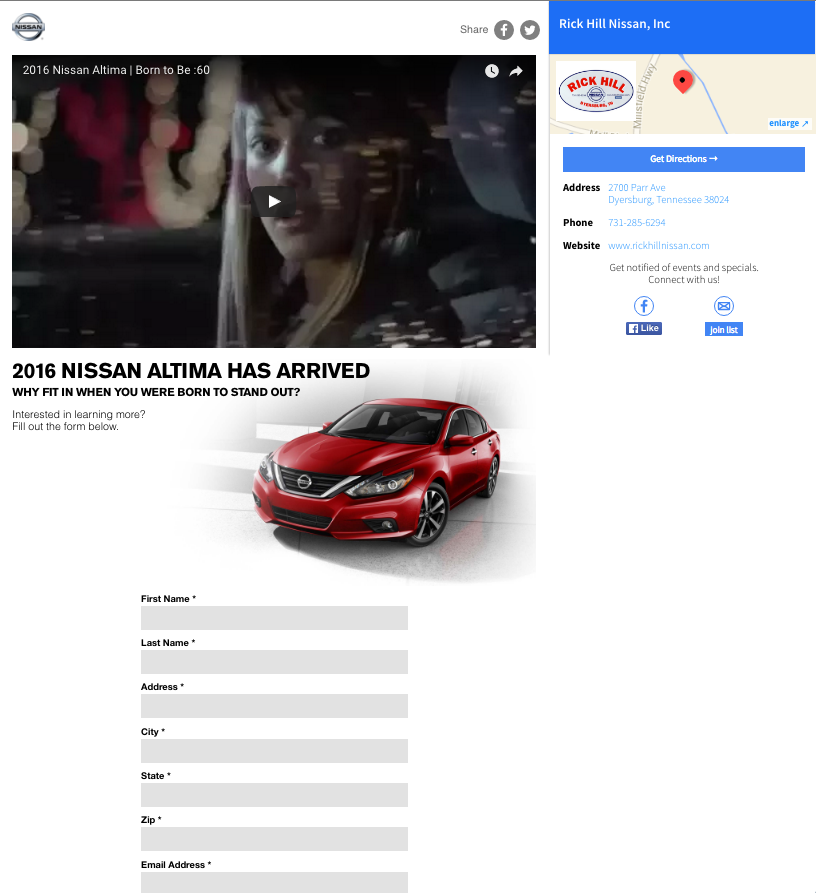Click the video share arrow icon
Image resolution: width=816 pixels, height=893 pixels.
(516, 71)
